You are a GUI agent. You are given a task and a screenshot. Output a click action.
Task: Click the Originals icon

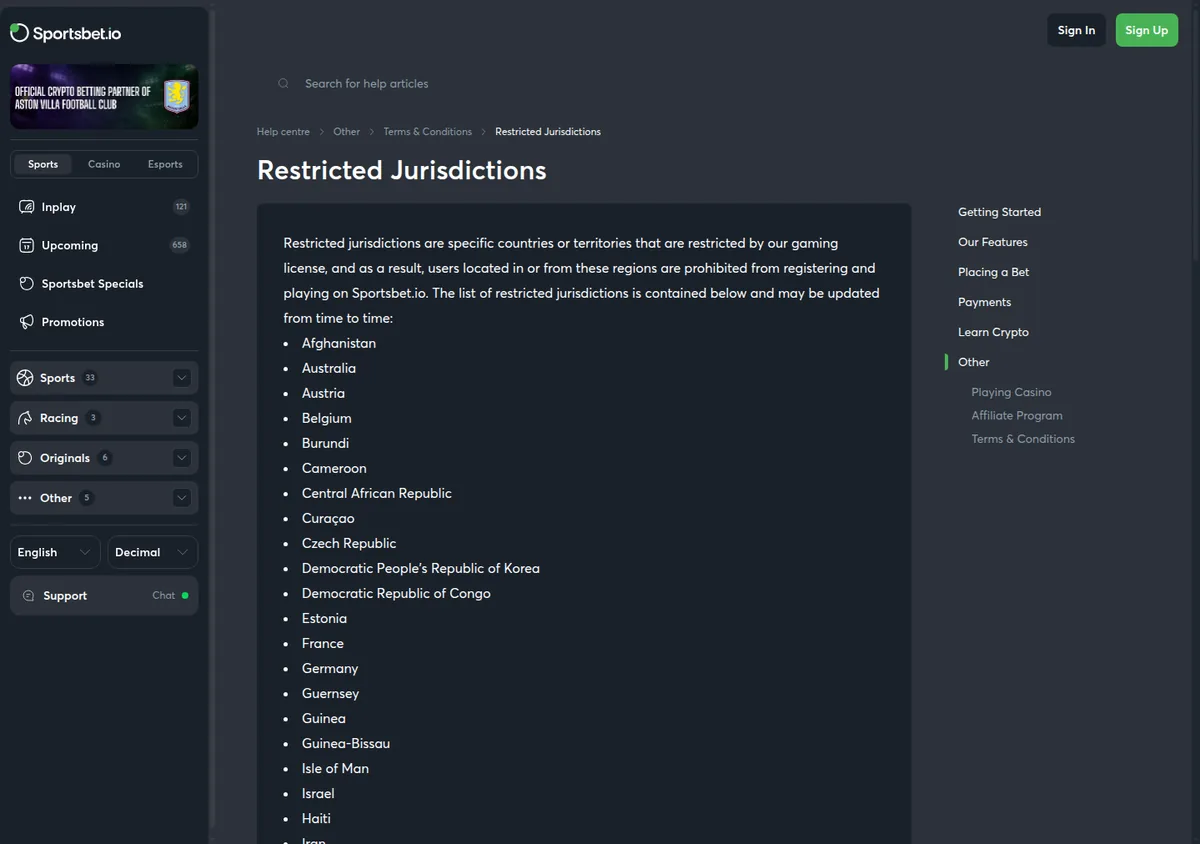coord(25,458)
